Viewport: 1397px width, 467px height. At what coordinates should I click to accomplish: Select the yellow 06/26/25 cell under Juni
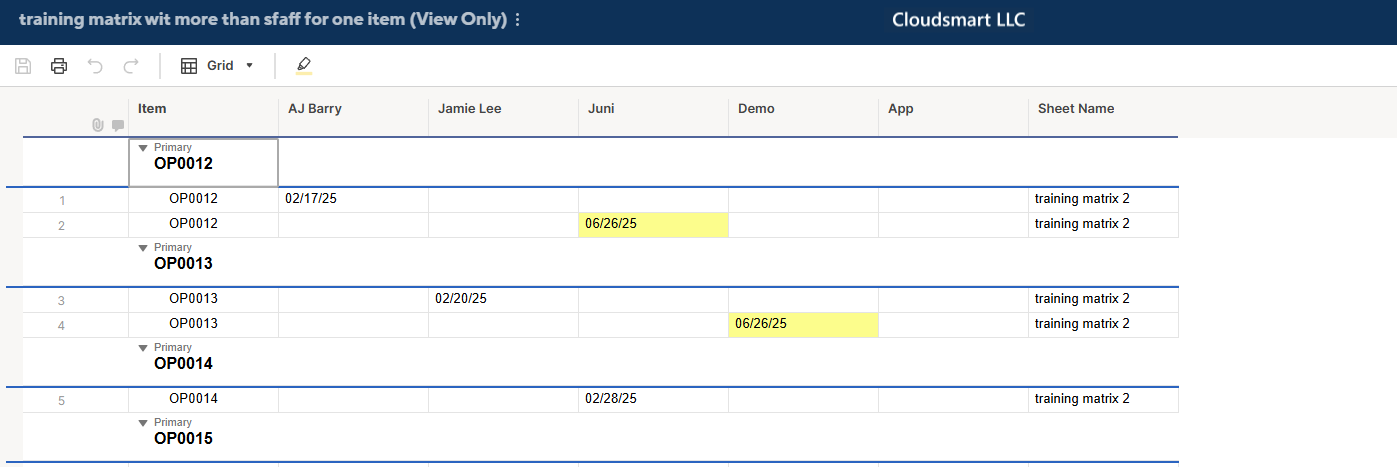click(x=653, y=224)
